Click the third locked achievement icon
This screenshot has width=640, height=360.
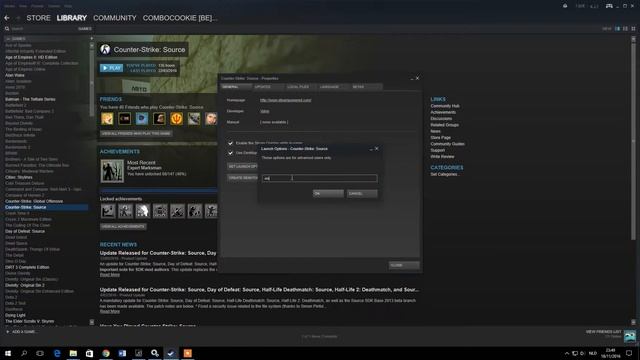[x=142, y=211]
